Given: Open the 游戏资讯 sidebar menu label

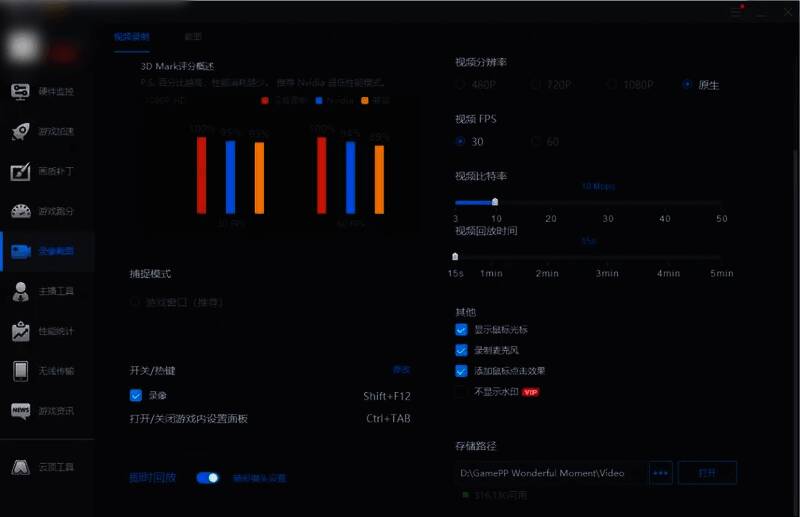Looking at the screenshot, I should [x=56, y=411].
